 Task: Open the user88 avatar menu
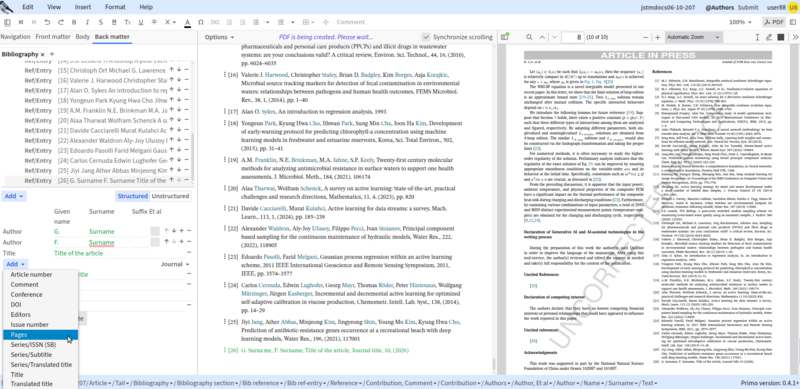click(792, 7)
